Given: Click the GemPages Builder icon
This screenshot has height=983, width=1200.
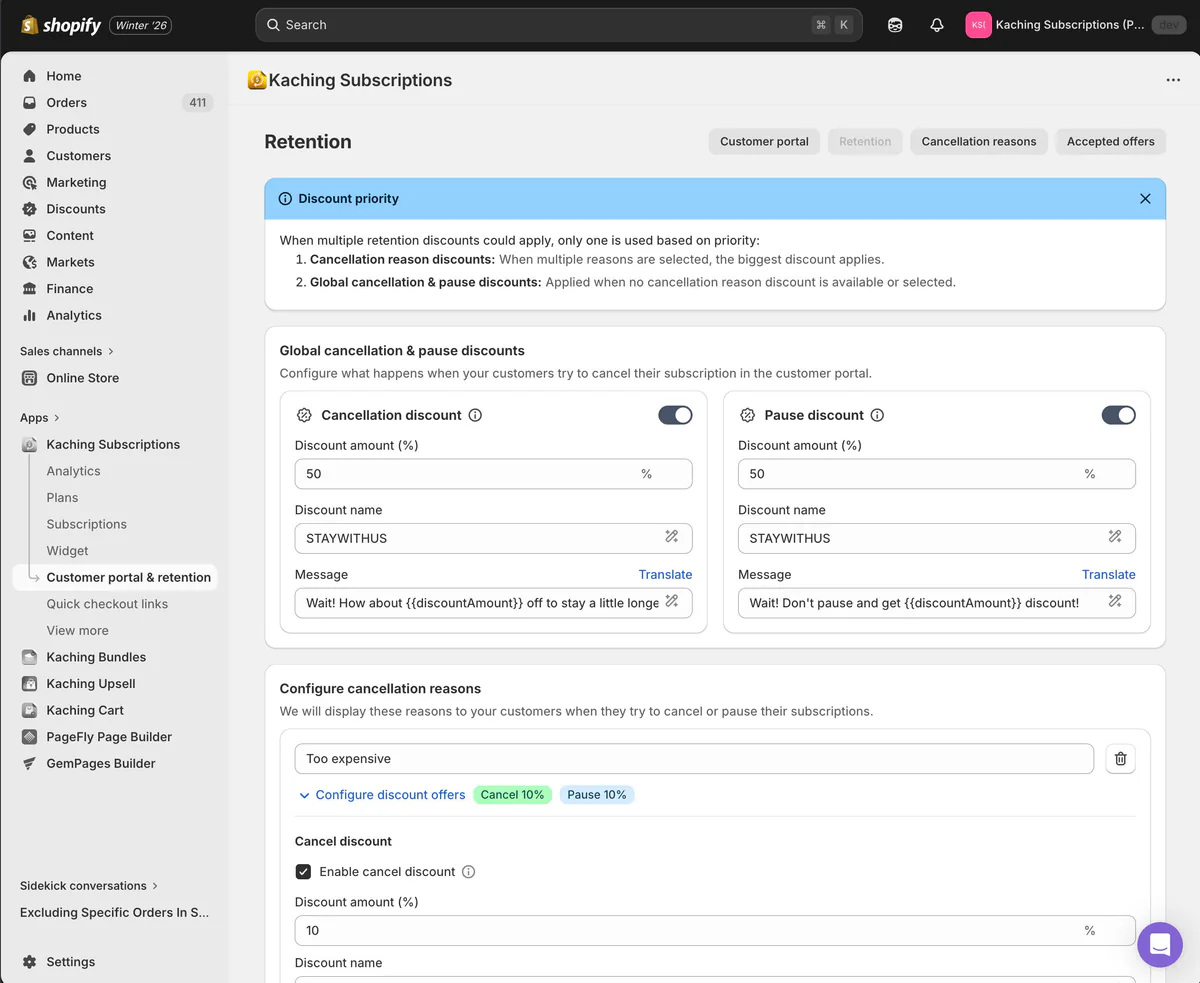Looking at the screenshot, I should (30, 763).
